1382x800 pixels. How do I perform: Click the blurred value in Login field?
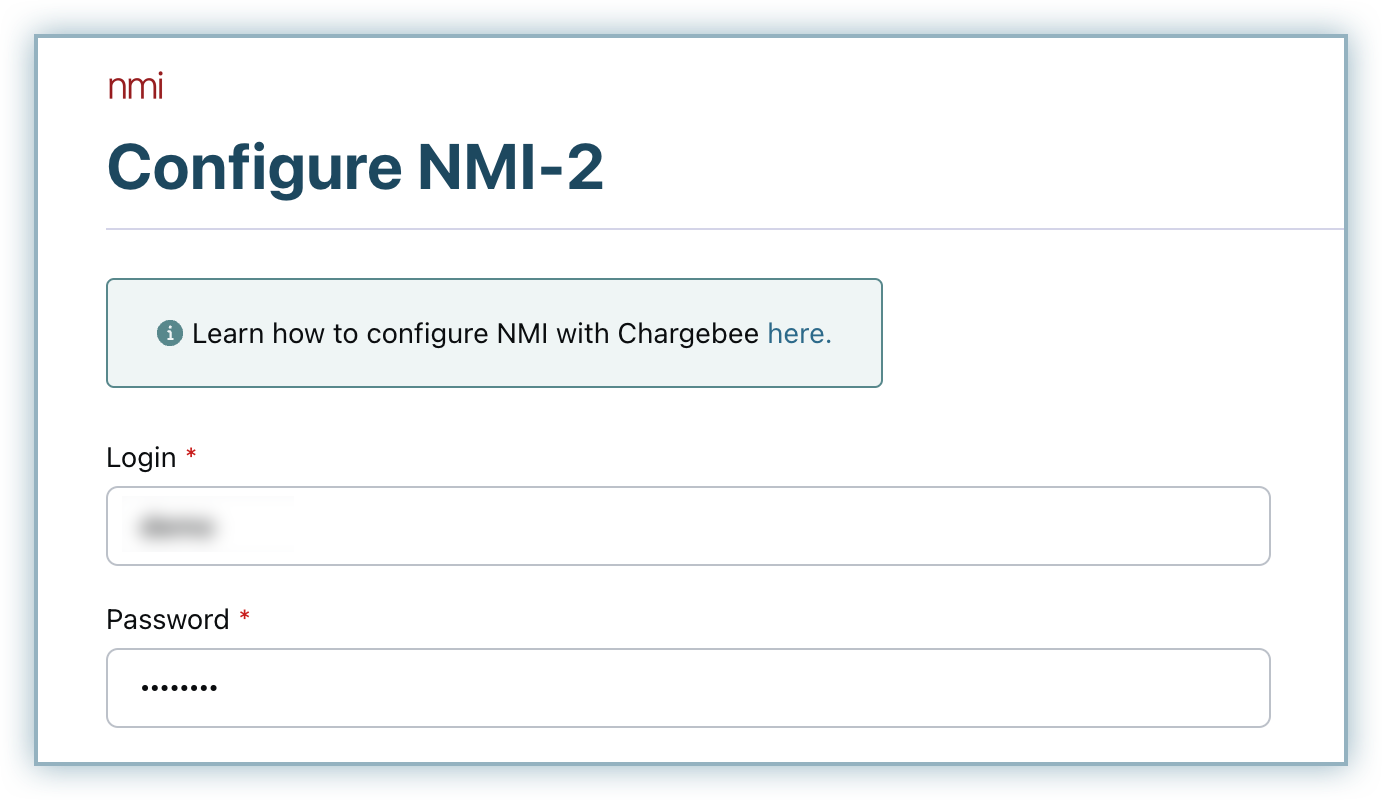click(x=178, y=526)
